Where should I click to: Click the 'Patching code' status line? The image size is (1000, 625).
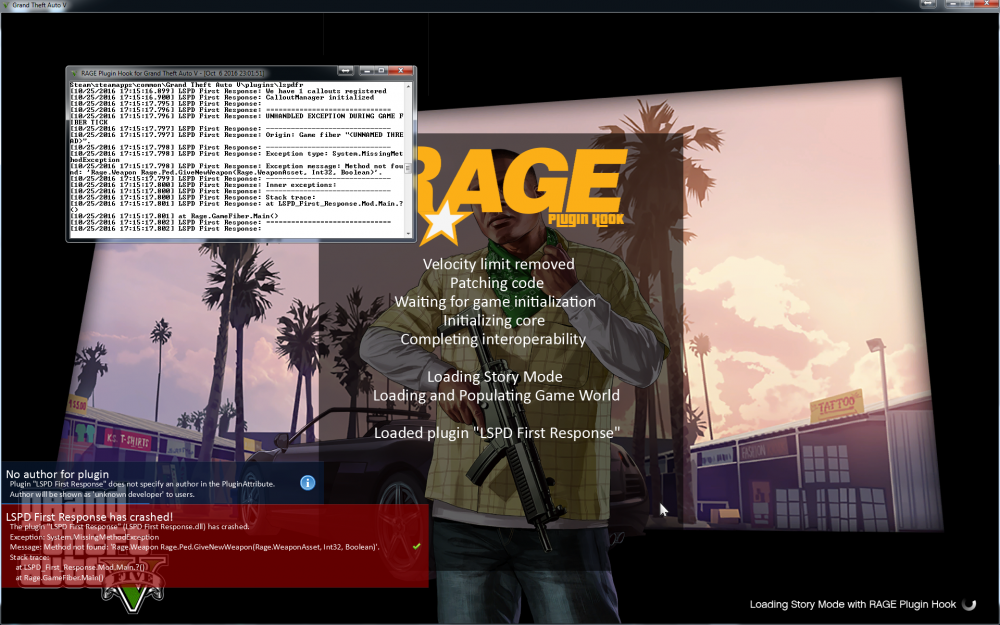pyautogui.click(x=497, y=283)
